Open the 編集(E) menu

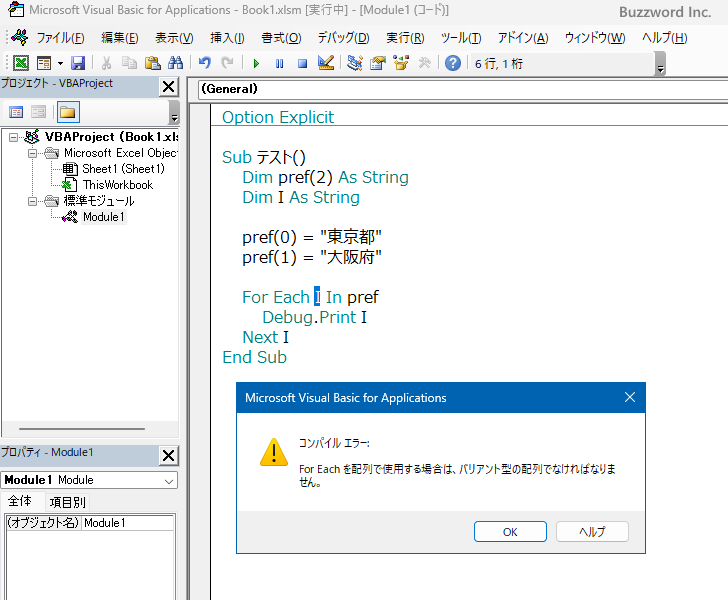click(x=120, y=38)
